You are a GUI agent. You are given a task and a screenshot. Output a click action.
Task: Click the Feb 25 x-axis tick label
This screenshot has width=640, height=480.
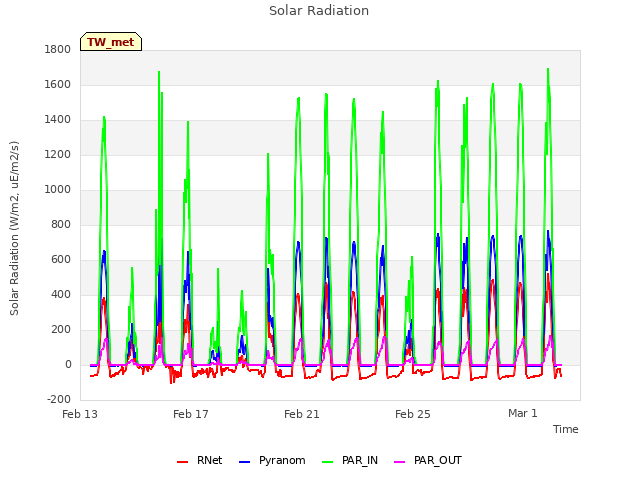(413, 414)
